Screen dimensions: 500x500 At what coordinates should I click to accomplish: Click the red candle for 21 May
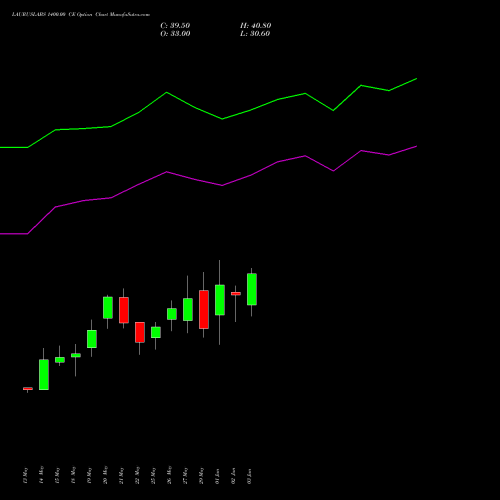point(124,310)
